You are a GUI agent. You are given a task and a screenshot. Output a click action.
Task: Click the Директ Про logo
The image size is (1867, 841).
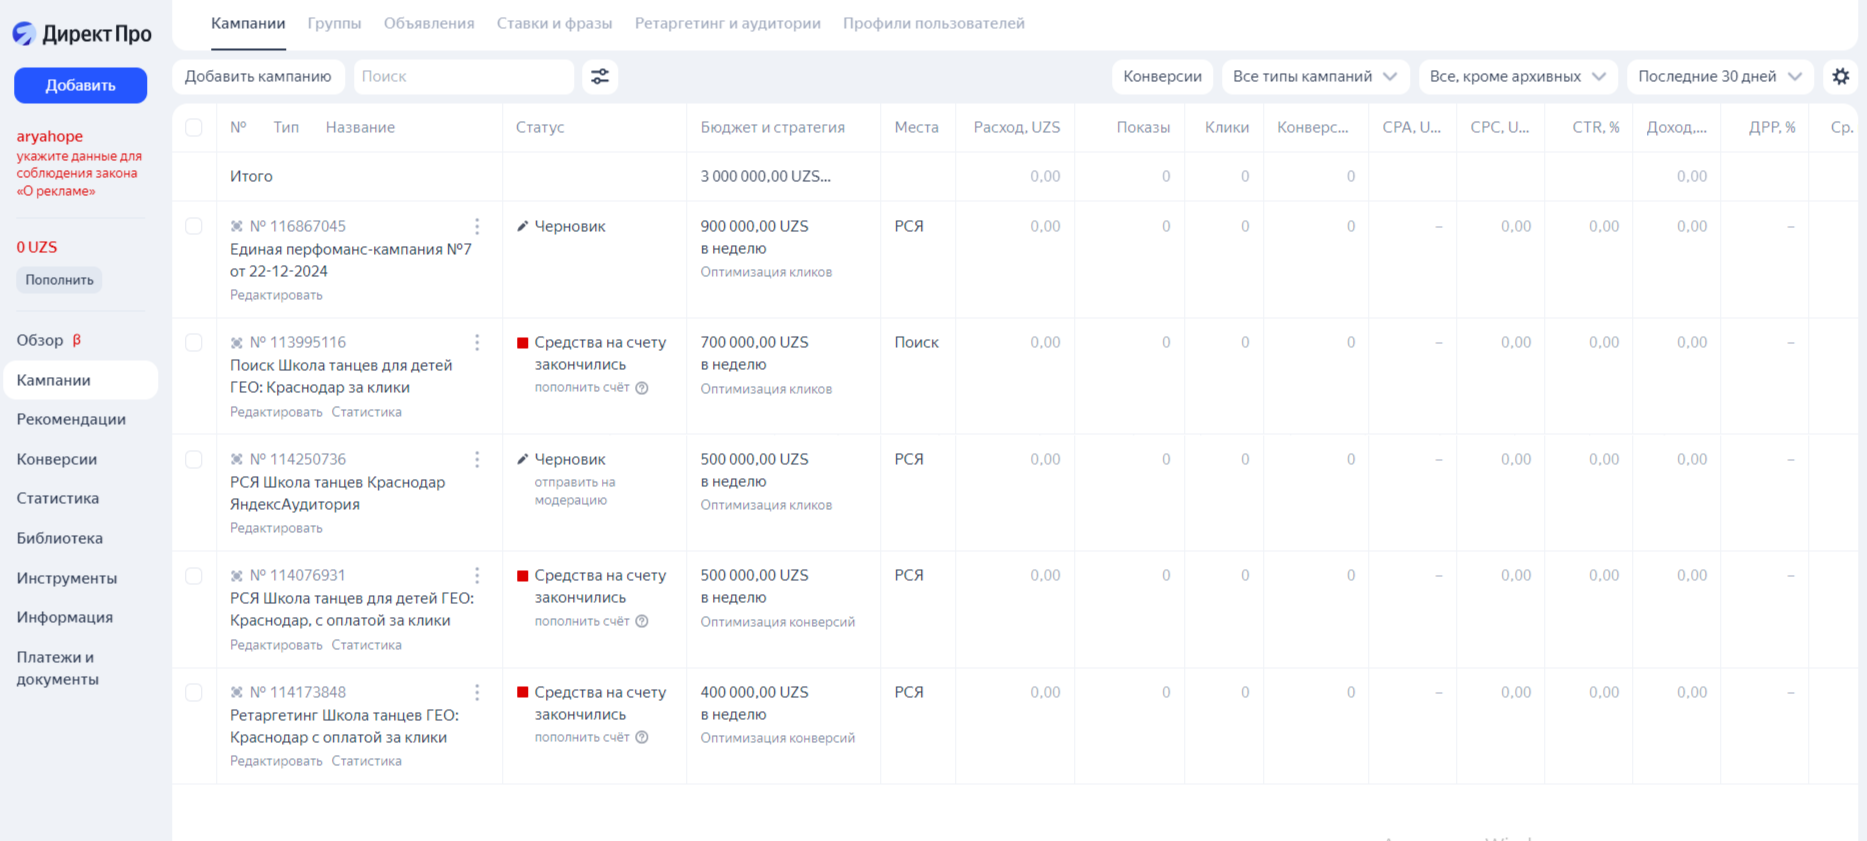coord(82,34)
